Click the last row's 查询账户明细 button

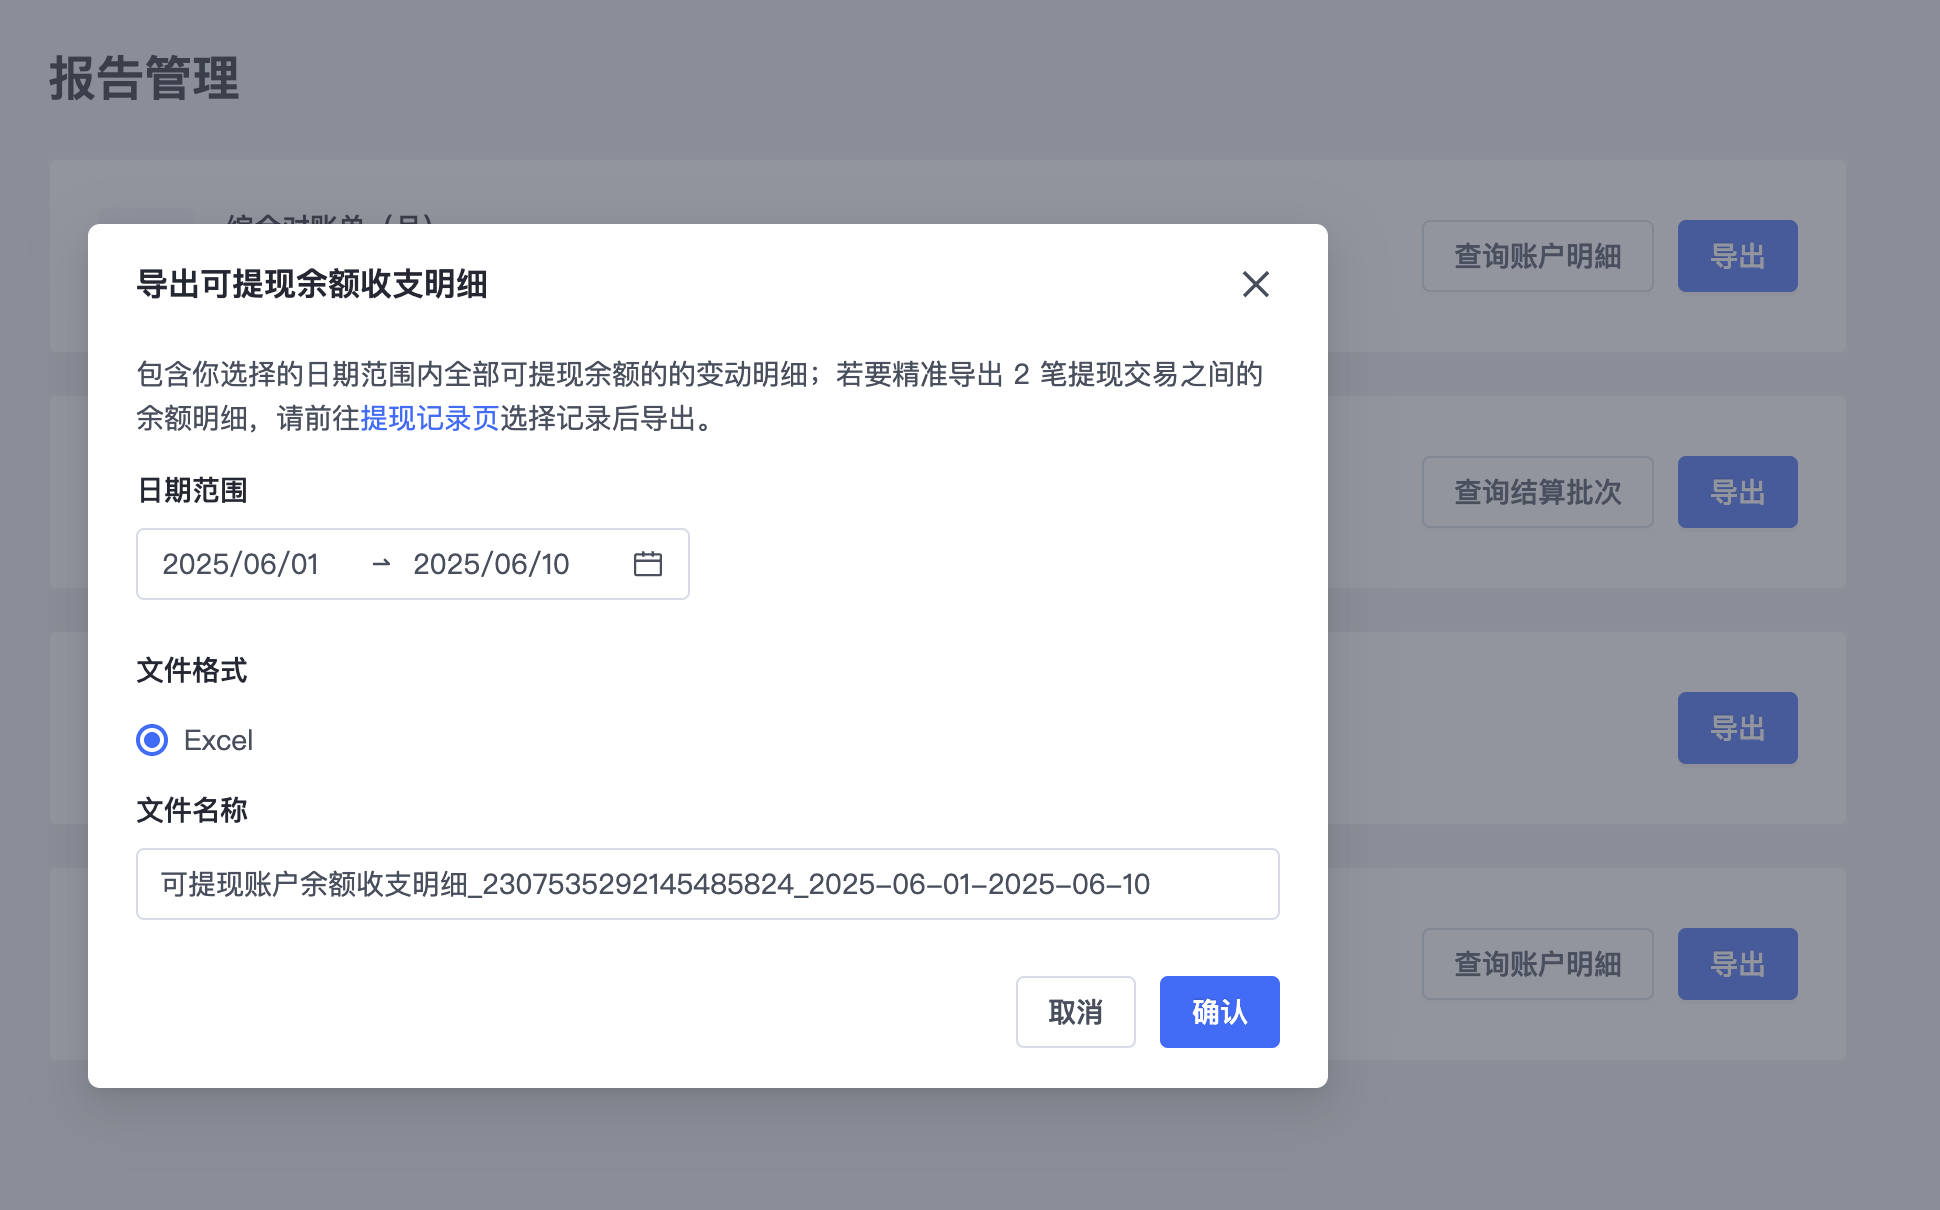pos(1538,964)
